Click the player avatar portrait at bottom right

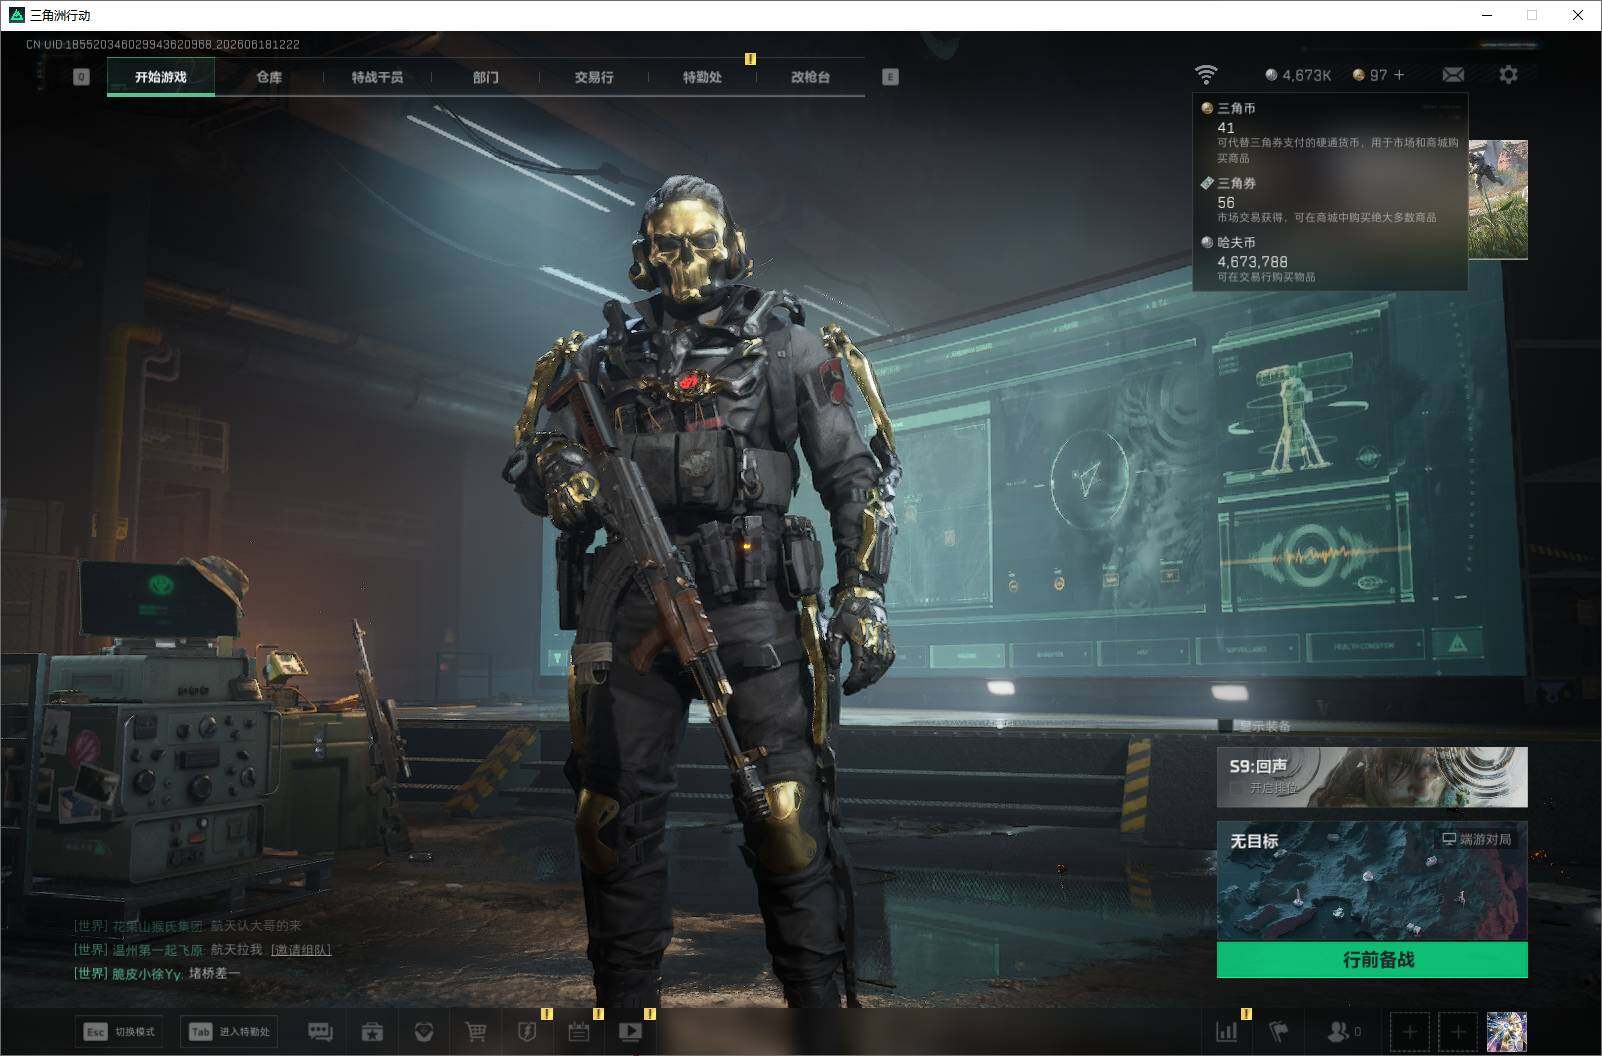click(1506, 1031)
